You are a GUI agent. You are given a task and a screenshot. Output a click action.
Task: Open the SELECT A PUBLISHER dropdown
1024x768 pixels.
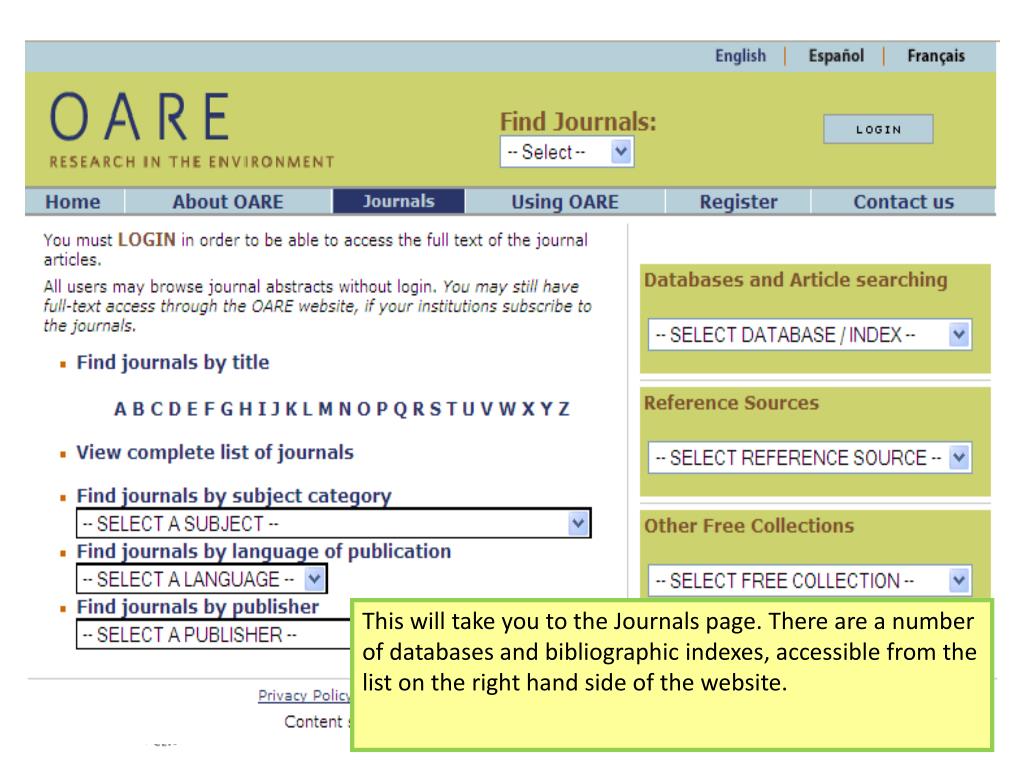(214, 635)
